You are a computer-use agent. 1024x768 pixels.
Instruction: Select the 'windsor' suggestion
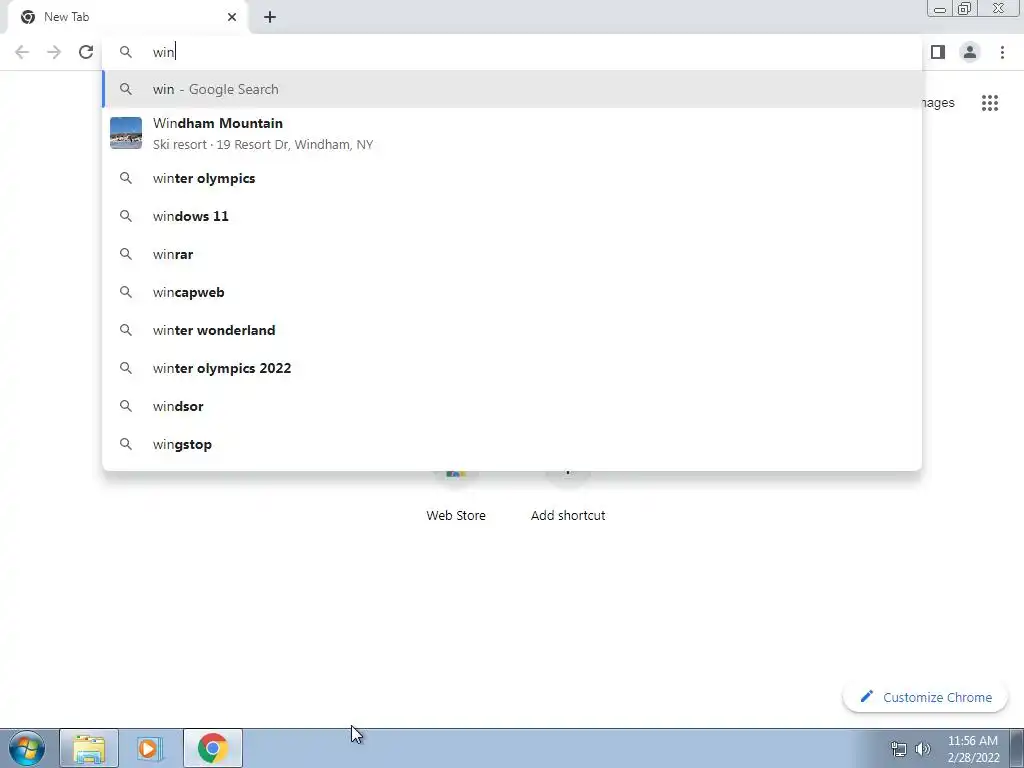[512, 406]
